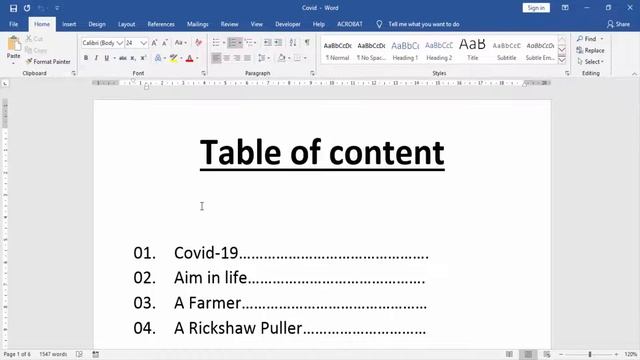
Task: Click the Page 1 of 6 indicator
Action: (x=17, y=354)
